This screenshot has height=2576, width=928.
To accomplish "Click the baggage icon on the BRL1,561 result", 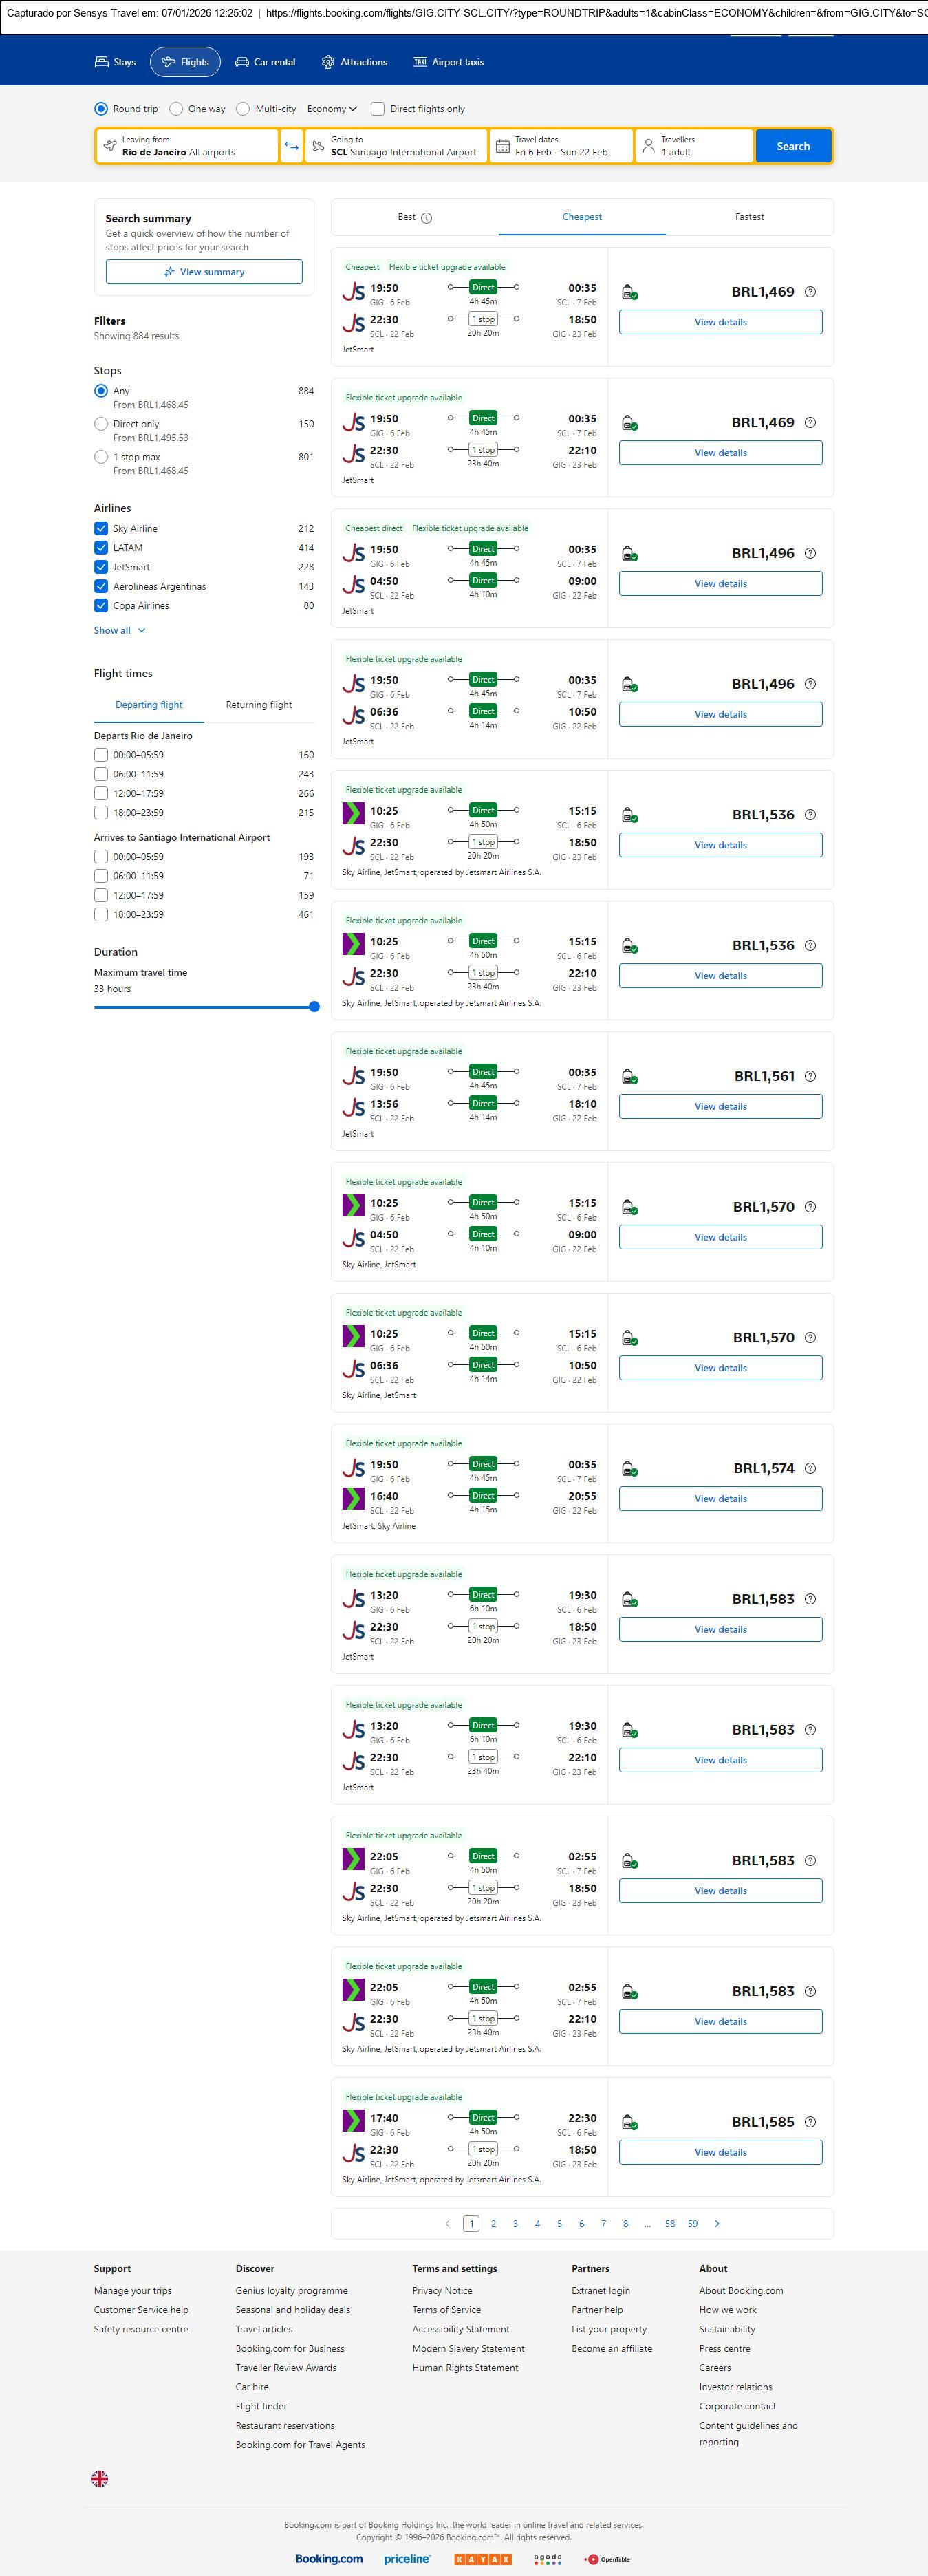I will pyautogui.click(x=630, y=1077).
